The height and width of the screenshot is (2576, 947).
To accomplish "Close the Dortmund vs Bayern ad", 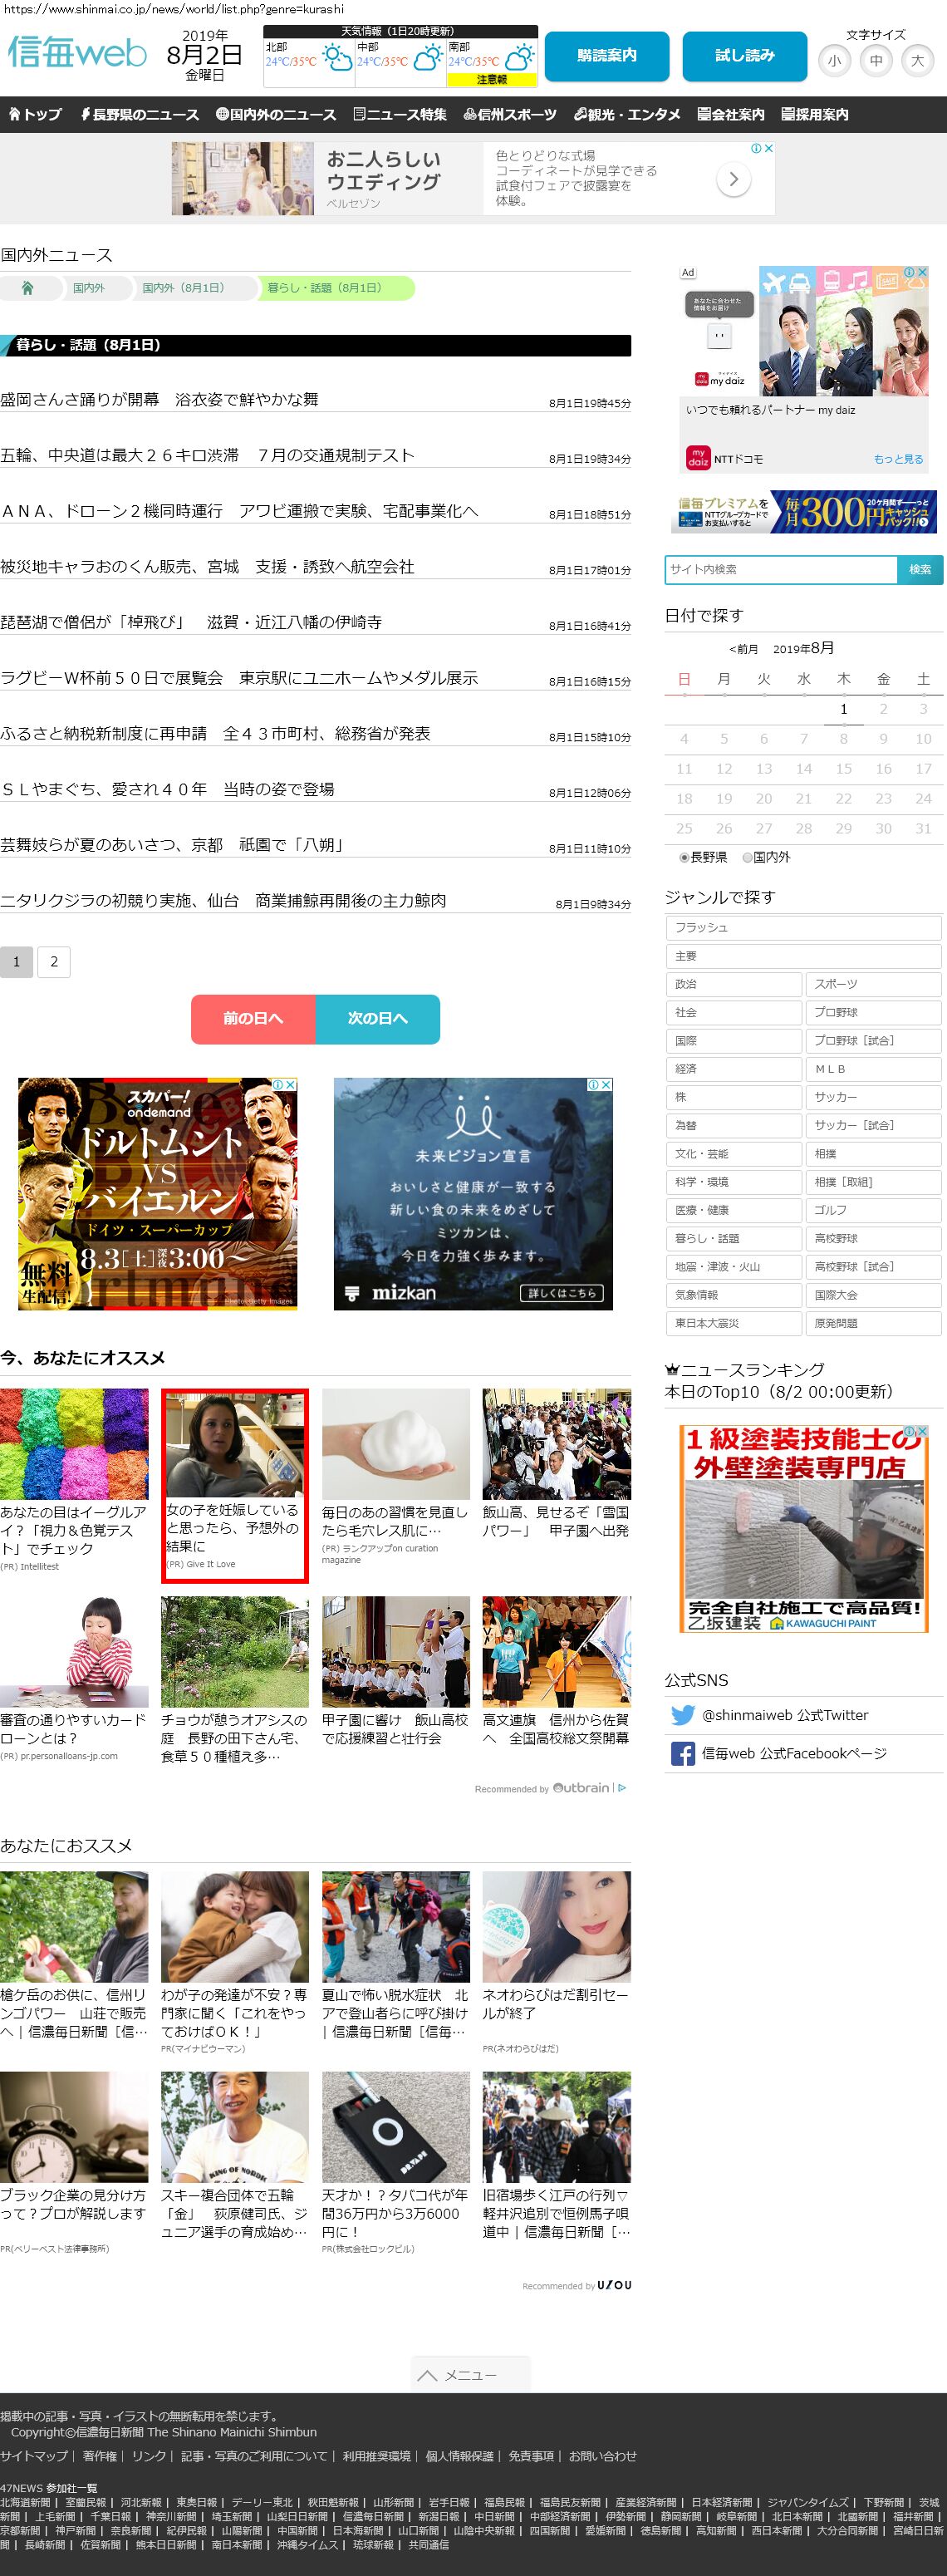I will pos(291,1085).
